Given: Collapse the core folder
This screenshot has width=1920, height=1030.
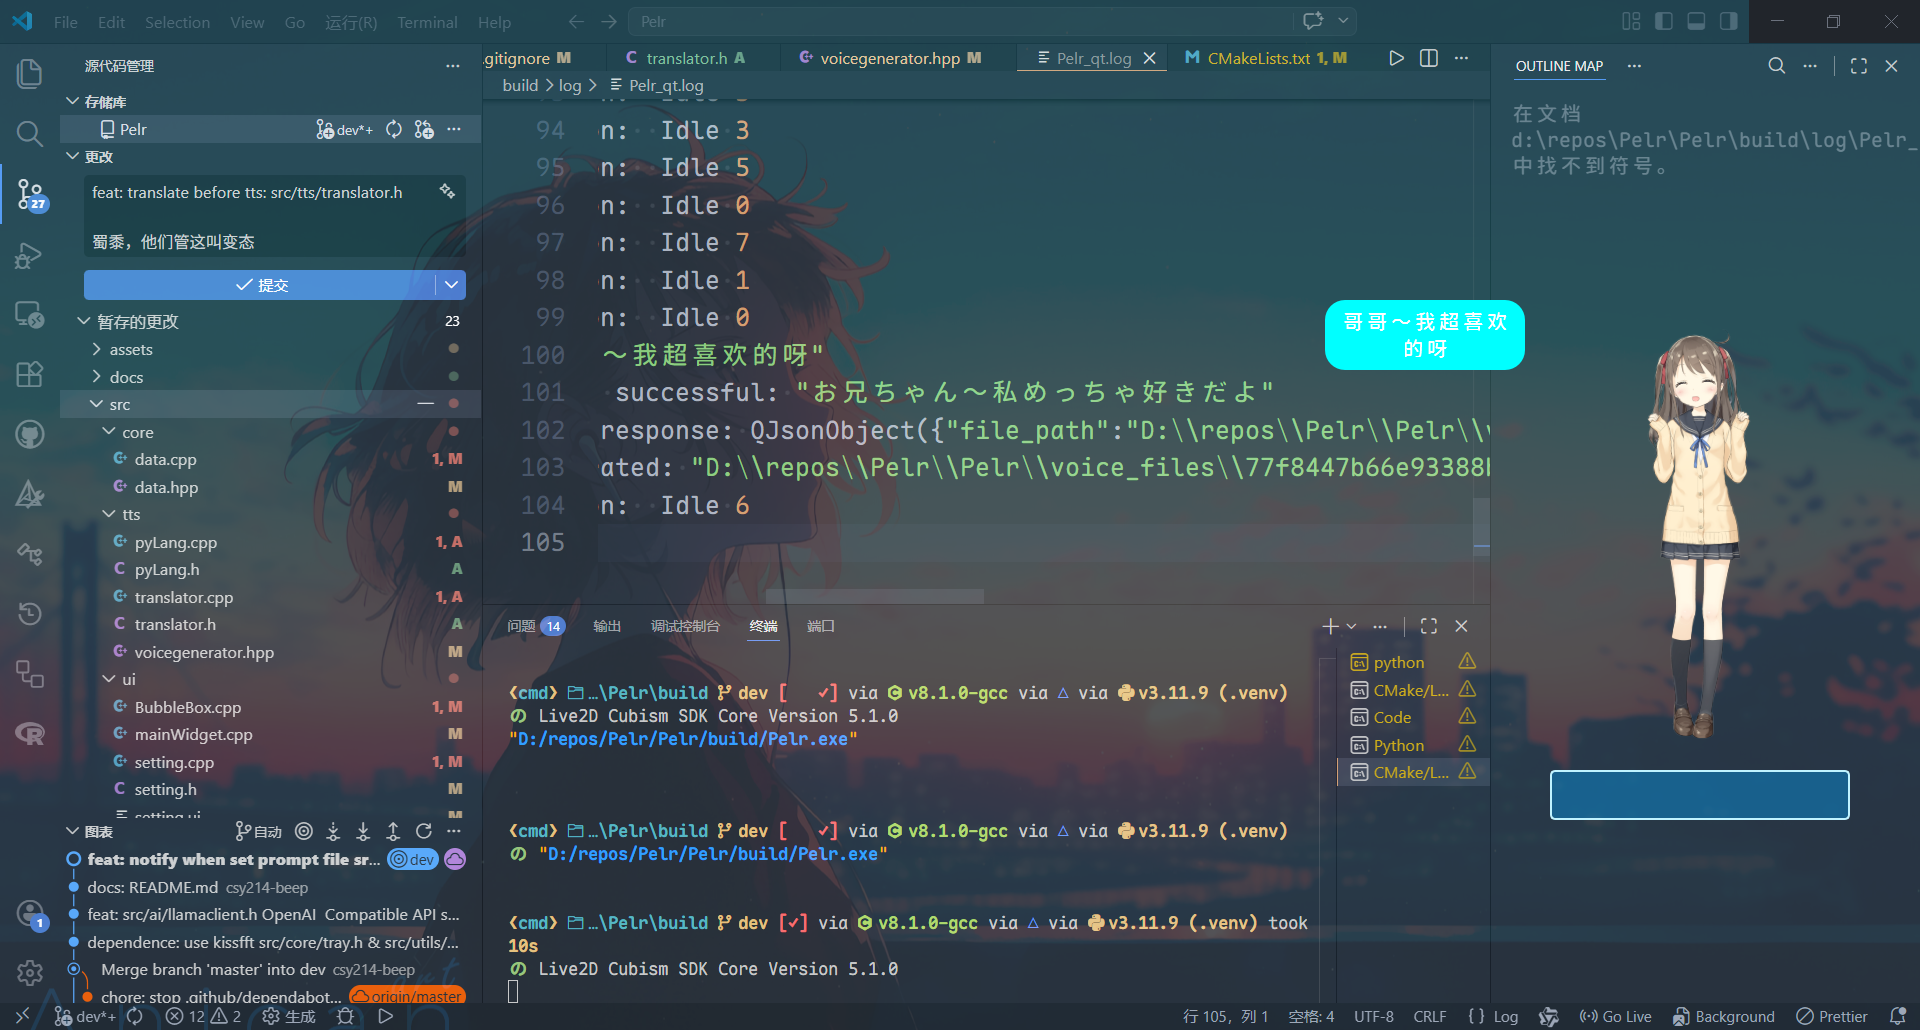Looking at the screenshot, I should click(109, 432).
